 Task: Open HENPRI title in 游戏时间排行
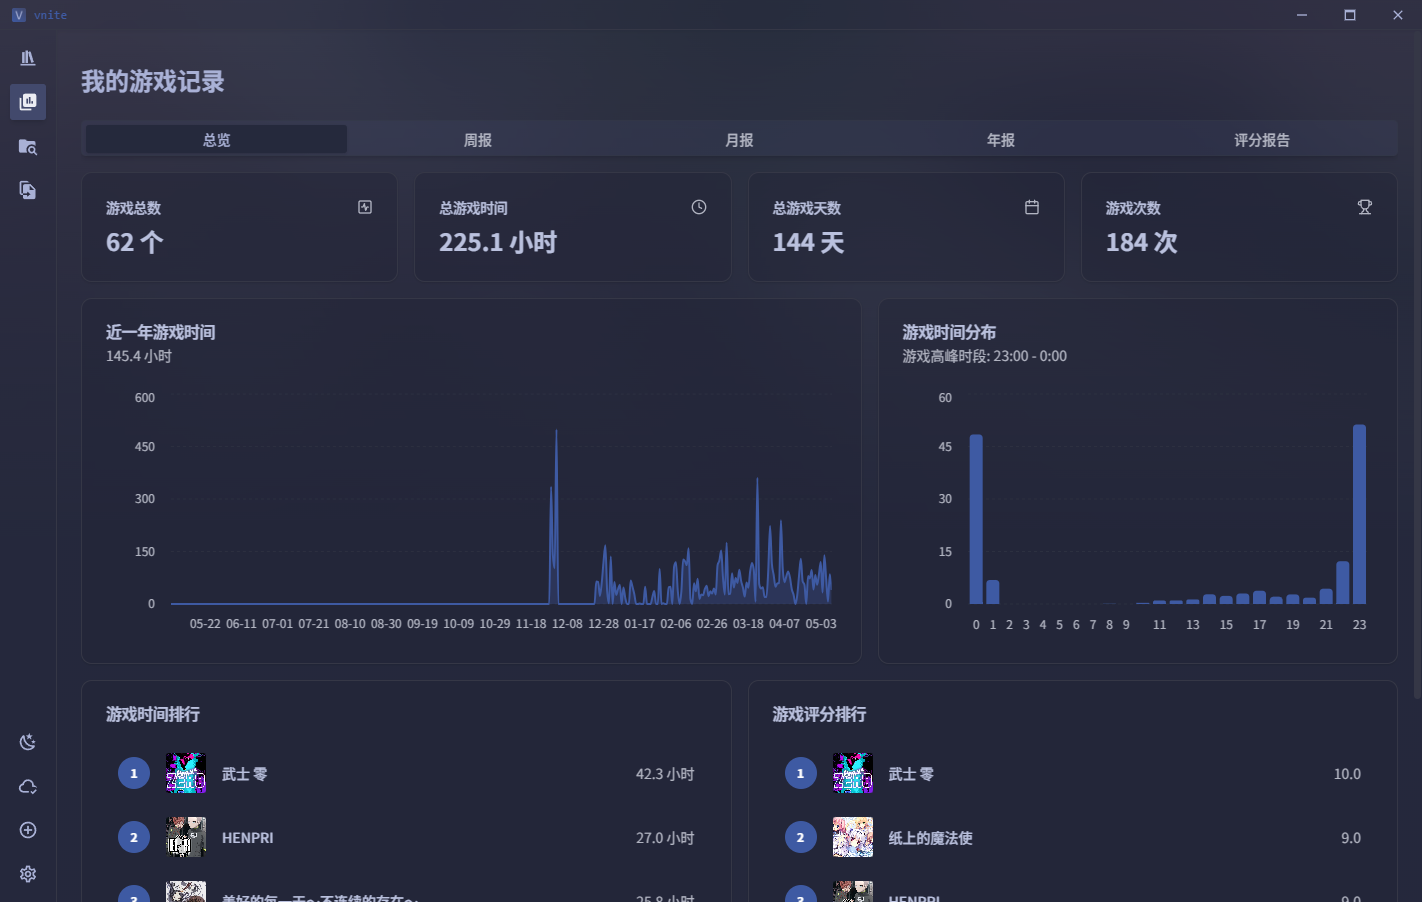point(247,838)
